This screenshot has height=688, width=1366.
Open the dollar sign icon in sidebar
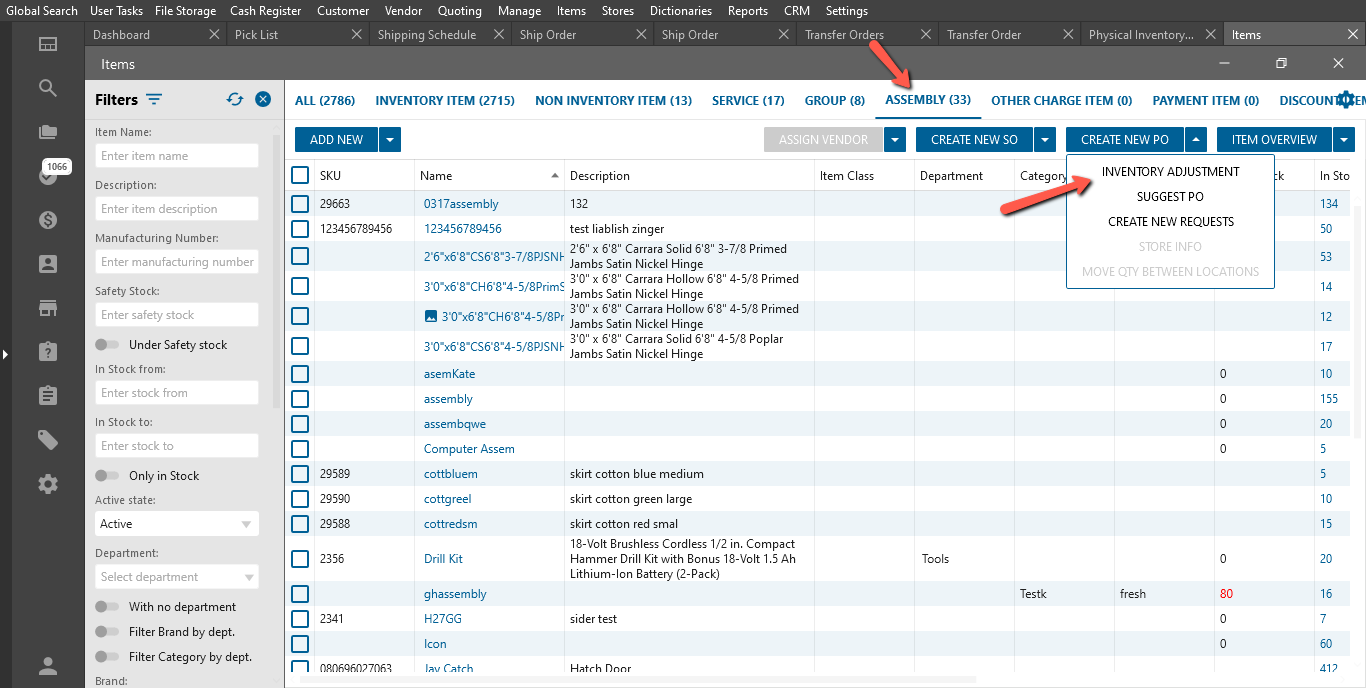point(48,220)
